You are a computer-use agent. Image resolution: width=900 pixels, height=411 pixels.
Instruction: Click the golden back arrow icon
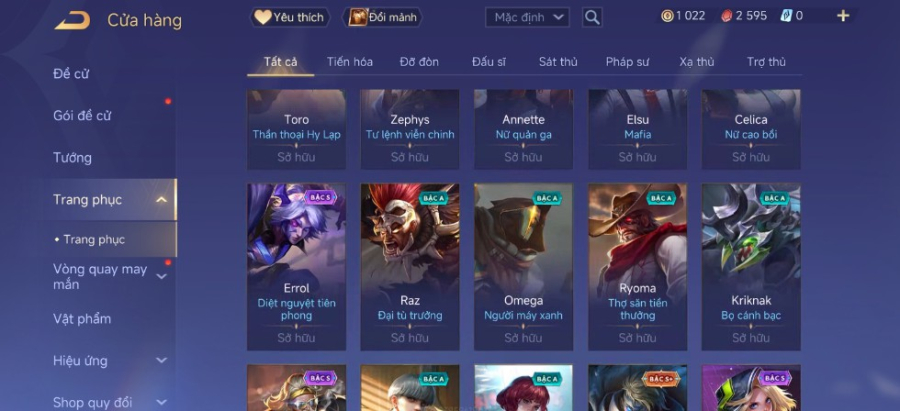[72, 21]
